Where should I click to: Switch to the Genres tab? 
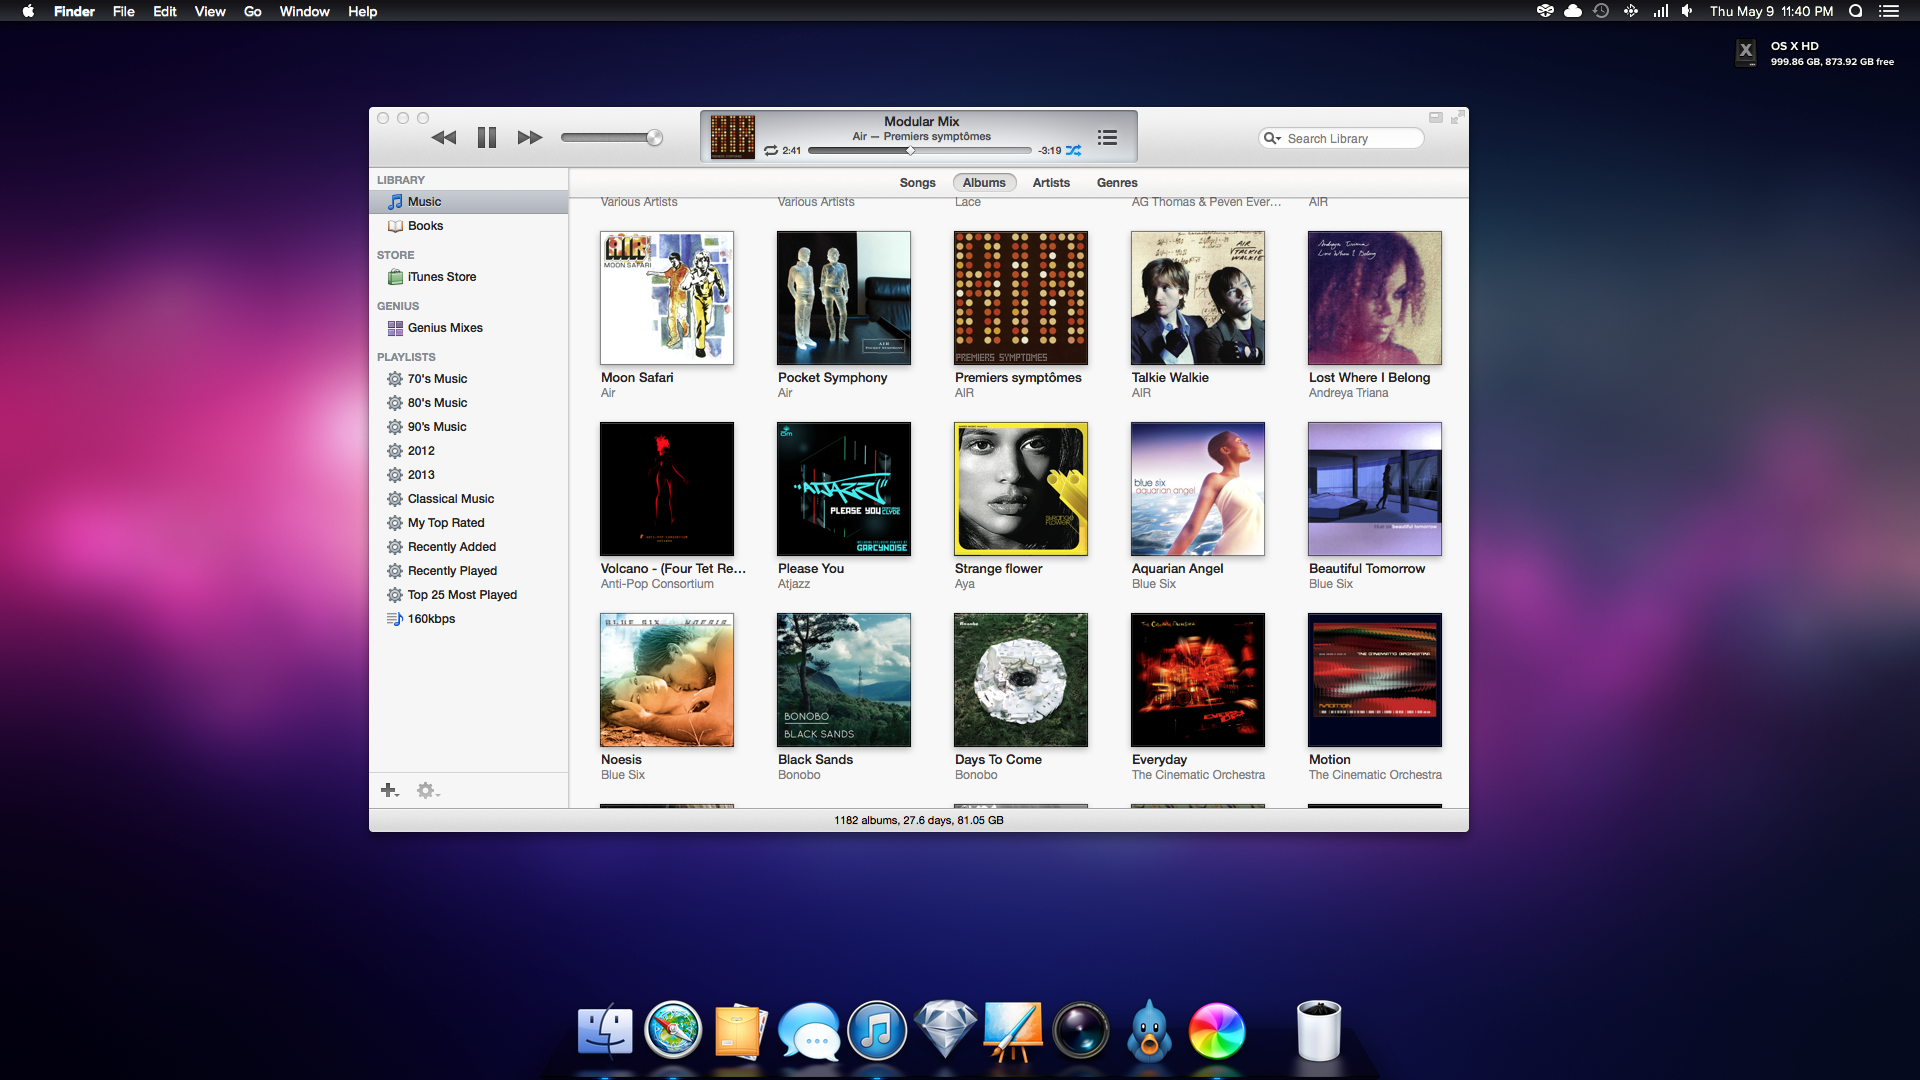point(1117,183)
